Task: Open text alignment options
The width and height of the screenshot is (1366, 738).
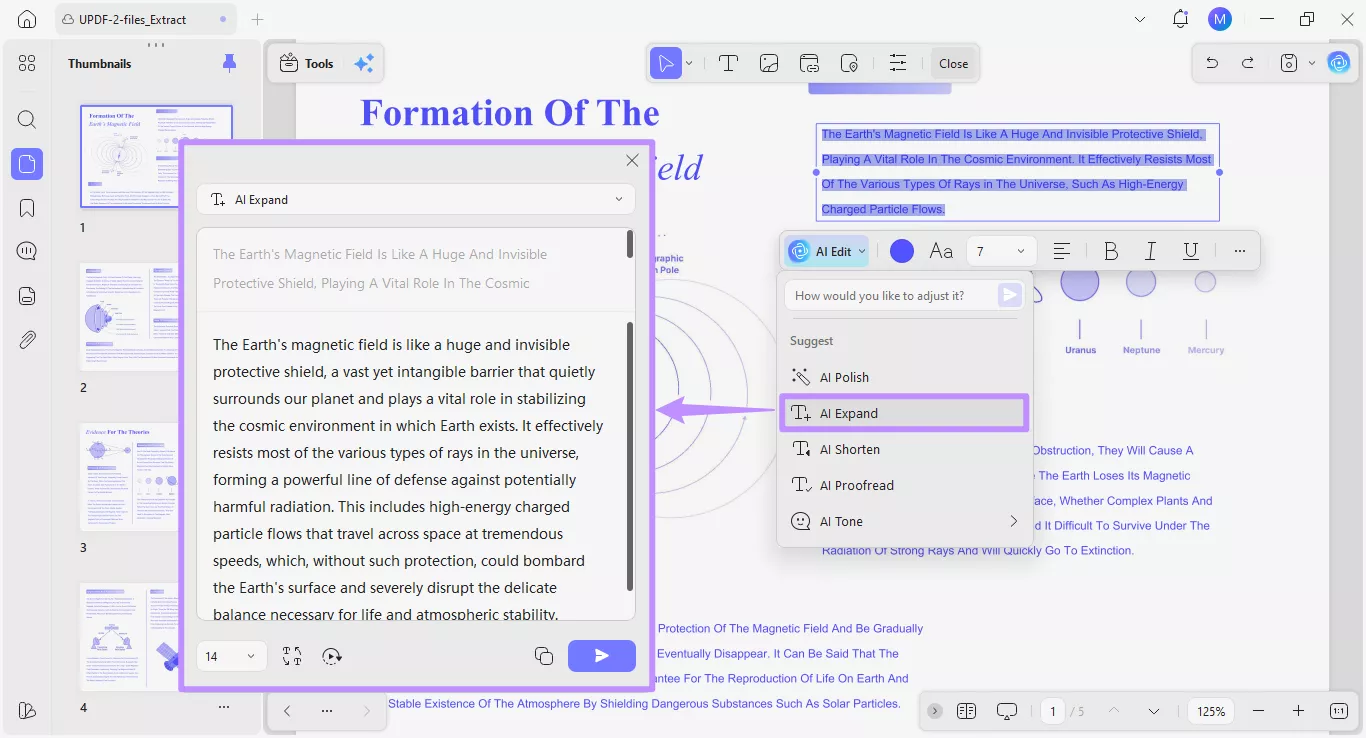Action: pyautogui.click(x=1062, y=251)
